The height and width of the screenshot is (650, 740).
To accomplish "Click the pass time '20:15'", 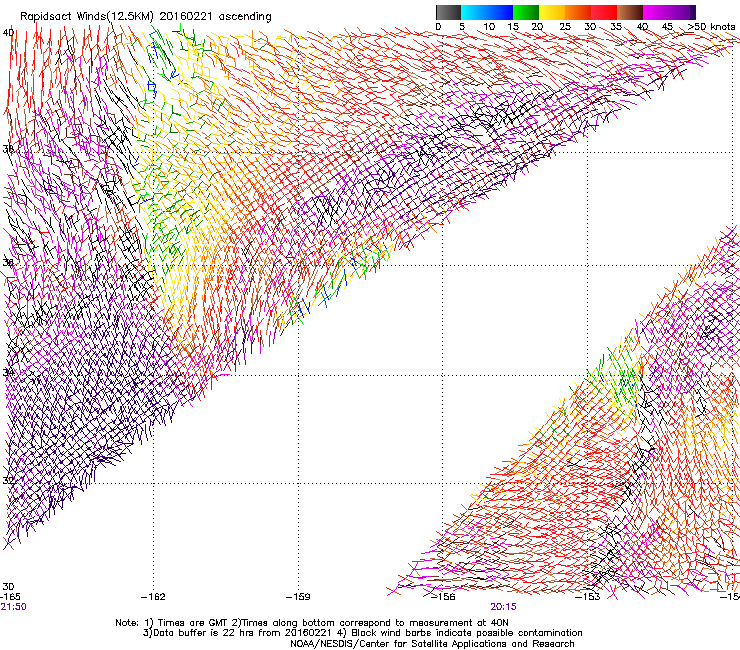I will pyautogui.click(x=503, y=607).
